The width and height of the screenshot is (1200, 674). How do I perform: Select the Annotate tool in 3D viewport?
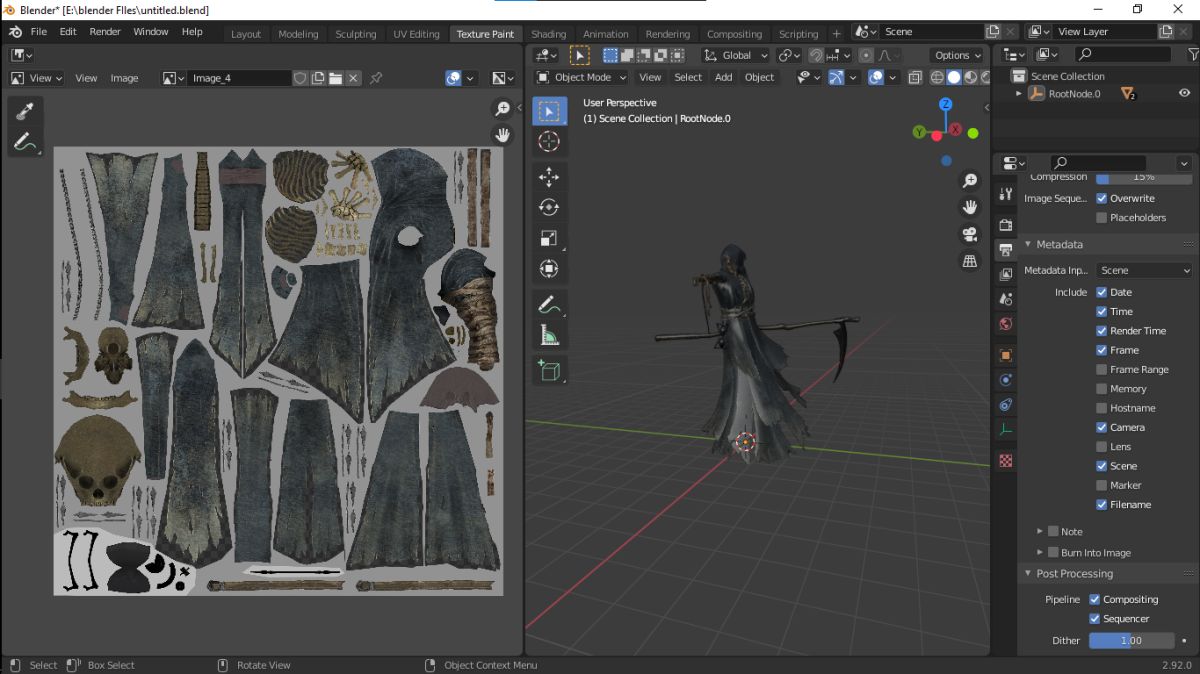[x=547, y=303]
